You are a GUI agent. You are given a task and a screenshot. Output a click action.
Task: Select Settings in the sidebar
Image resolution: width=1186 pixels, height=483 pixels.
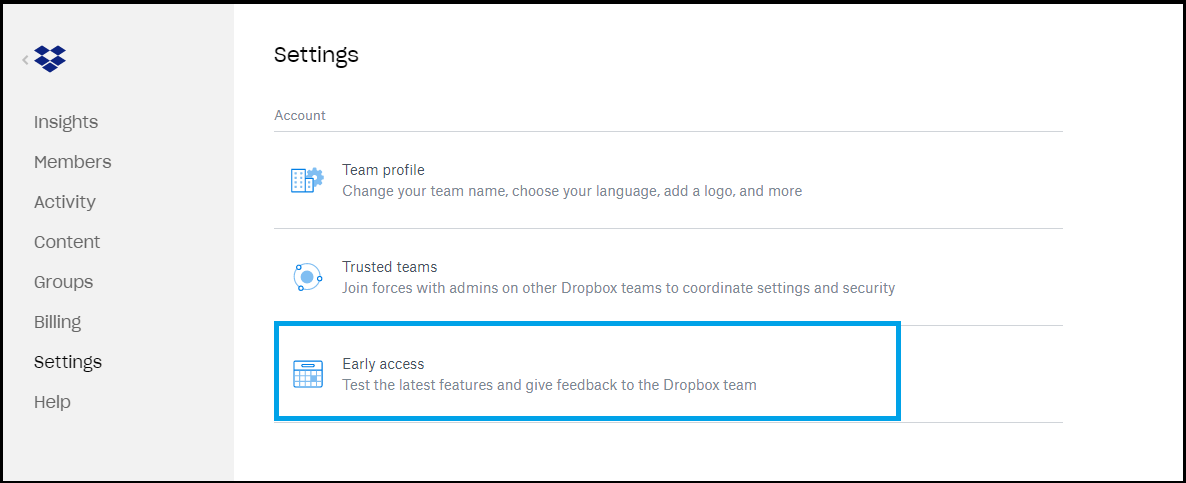[x=68, y=362]
